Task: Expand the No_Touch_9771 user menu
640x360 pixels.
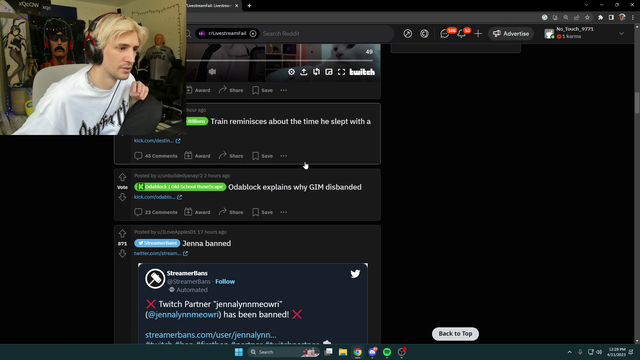Action: tap(585, 33)
